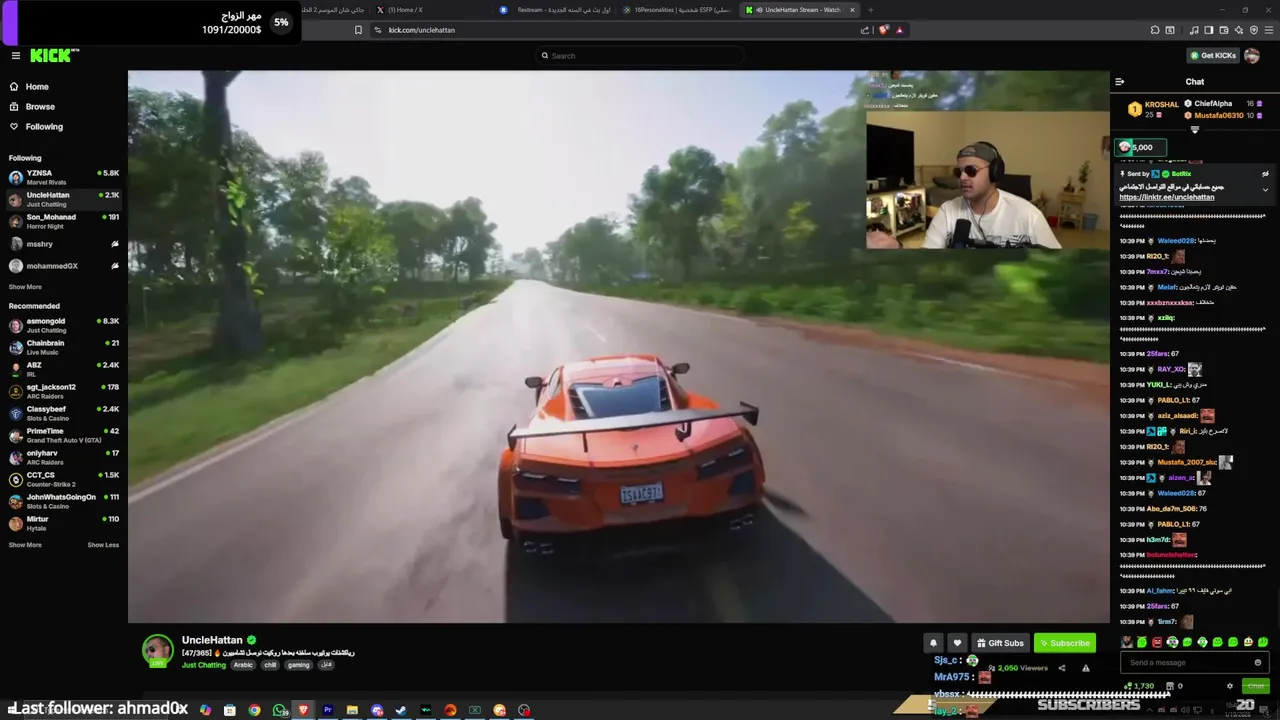The image size is (1280, 720).
Task: Open Brave Shields lion icon
Action: 884,30
